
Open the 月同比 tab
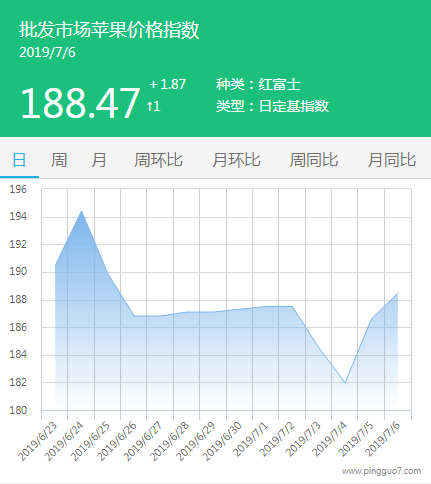point(392,160)
